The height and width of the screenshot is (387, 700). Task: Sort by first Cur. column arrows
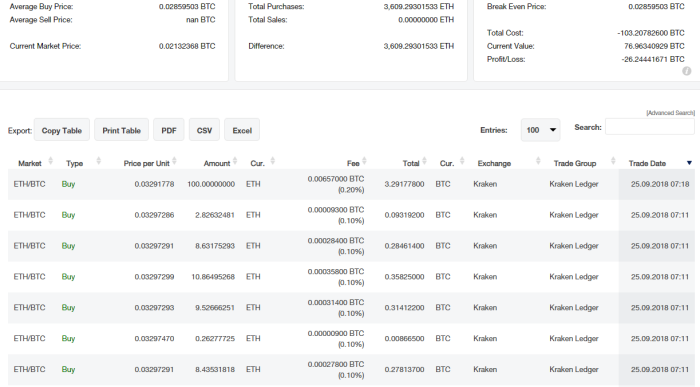pyautogui.click(x=273, y=161)
